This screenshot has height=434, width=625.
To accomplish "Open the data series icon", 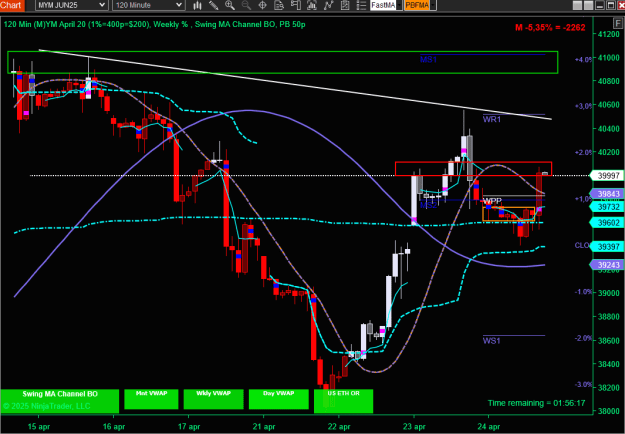I will click(x=312, y=5).
